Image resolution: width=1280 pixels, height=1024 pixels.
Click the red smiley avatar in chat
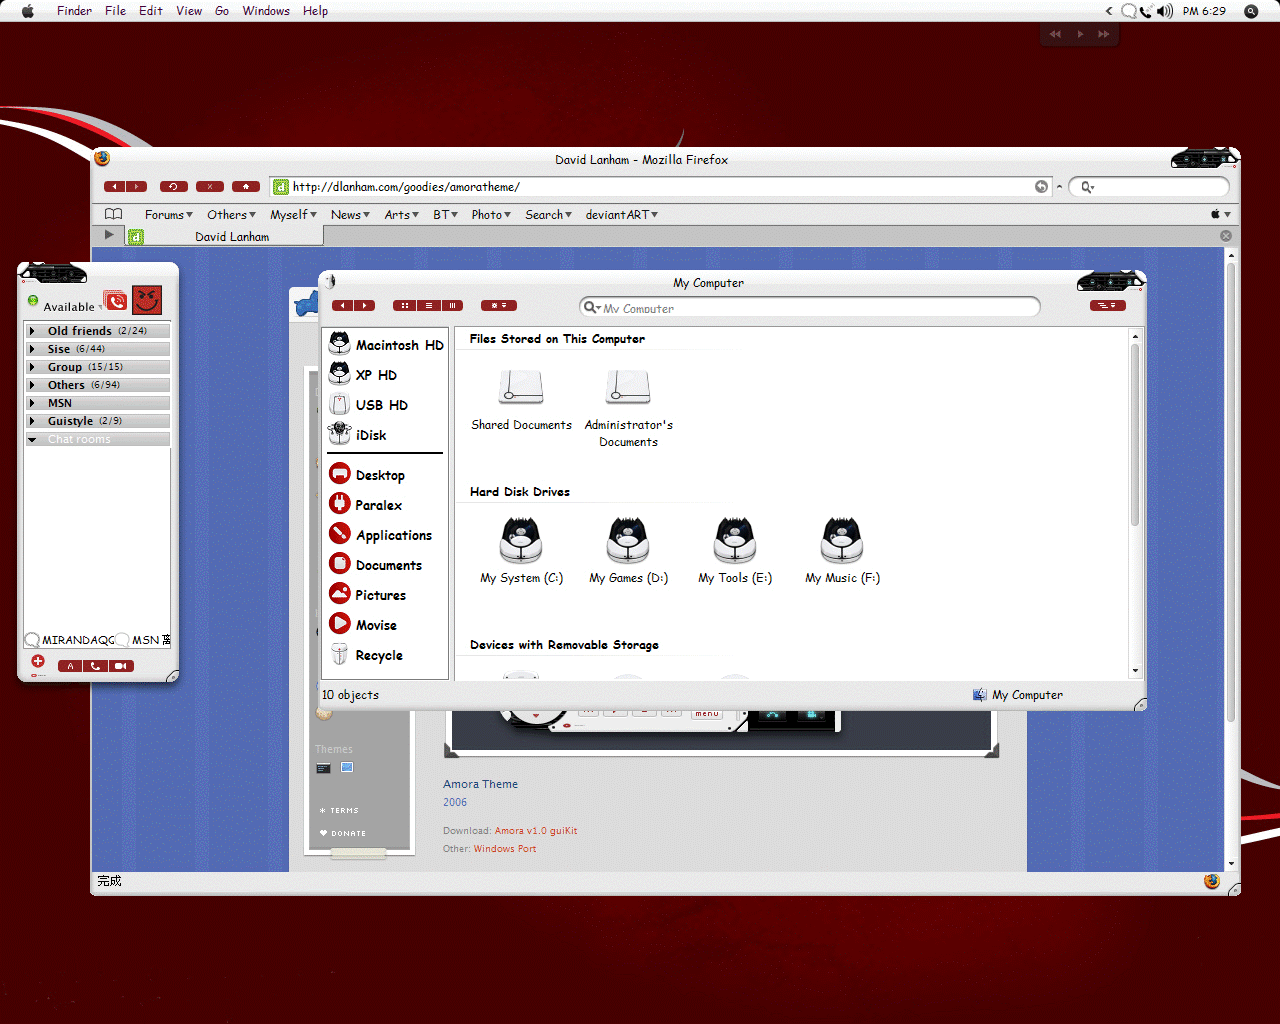147,300
